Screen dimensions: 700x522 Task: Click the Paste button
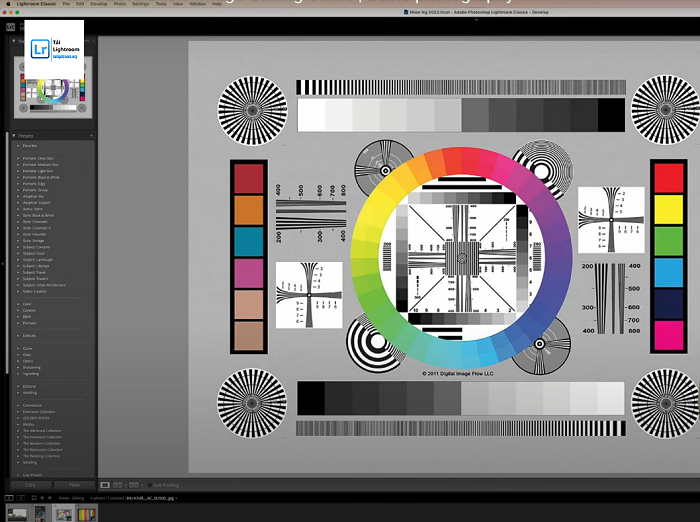75,485
